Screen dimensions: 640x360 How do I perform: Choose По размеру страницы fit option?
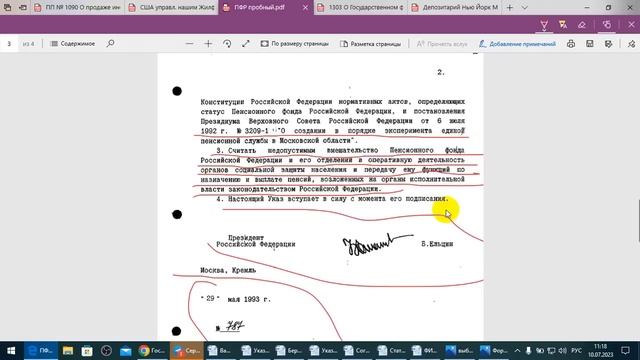tap(294, 43)
